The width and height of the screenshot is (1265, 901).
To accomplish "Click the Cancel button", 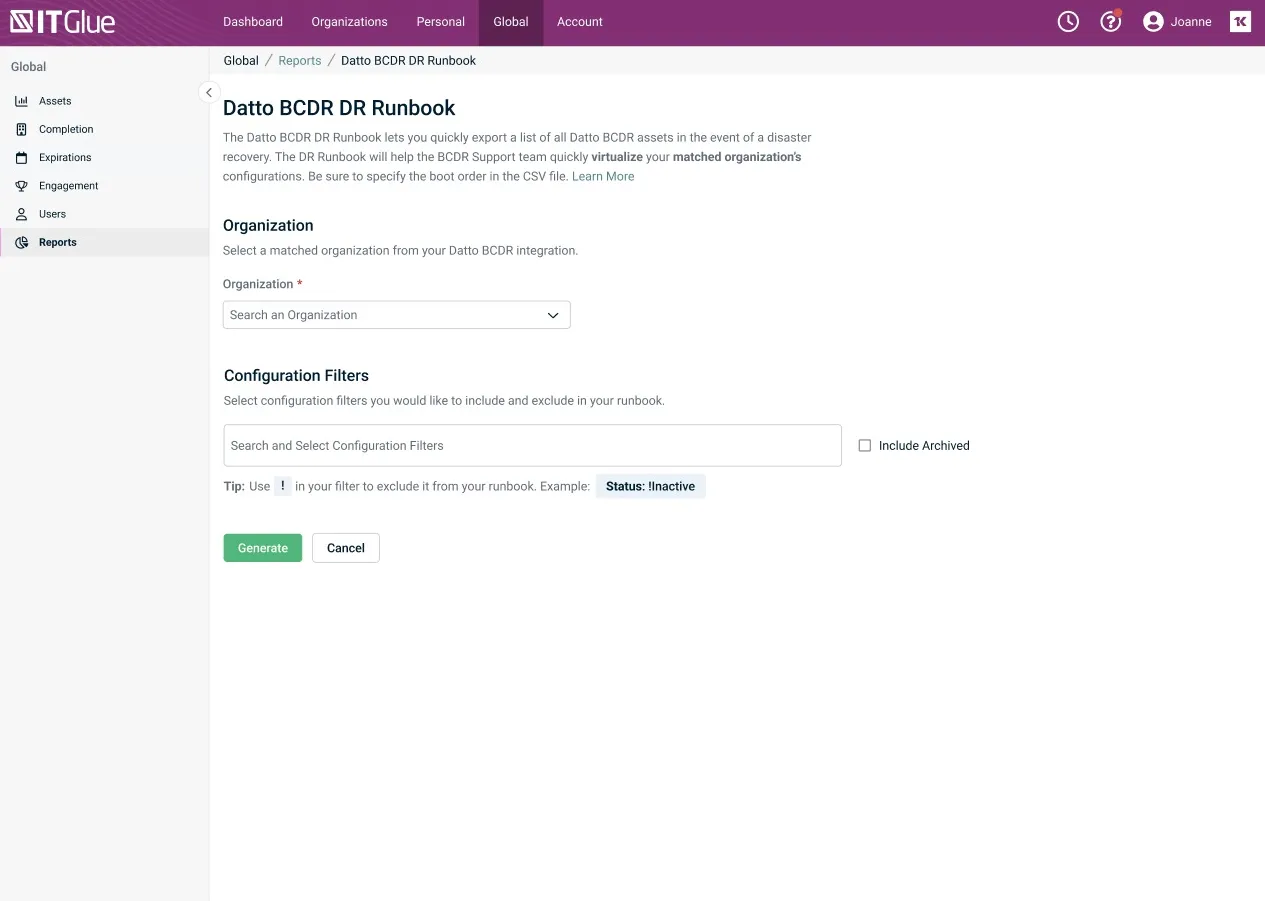I will (x=345, y=548).
